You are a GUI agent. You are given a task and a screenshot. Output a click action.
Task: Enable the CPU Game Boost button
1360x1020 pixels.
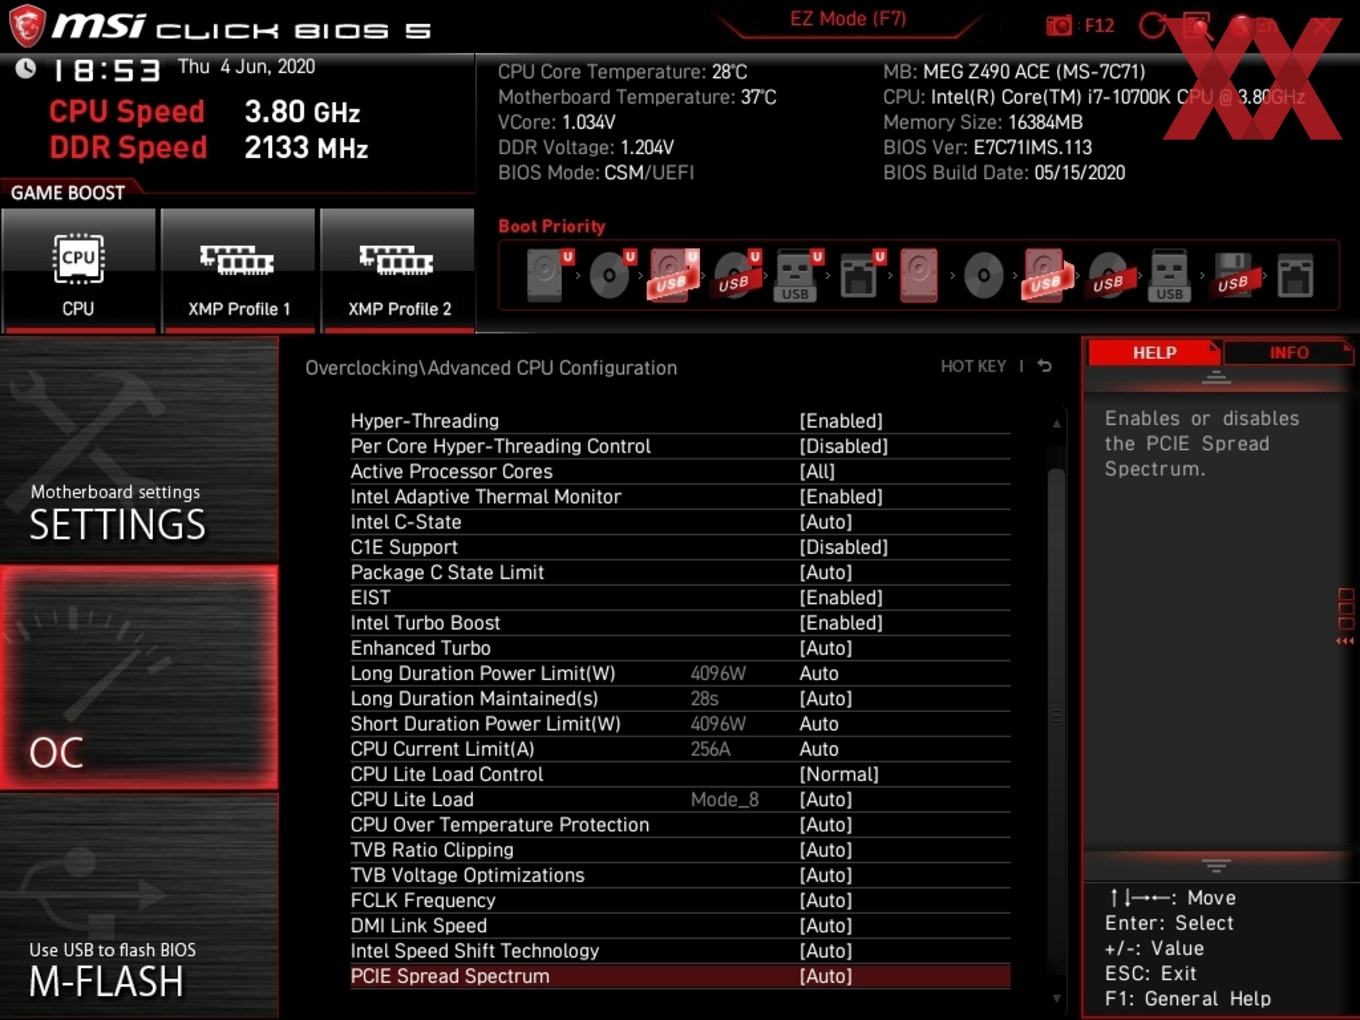[78, 270]
